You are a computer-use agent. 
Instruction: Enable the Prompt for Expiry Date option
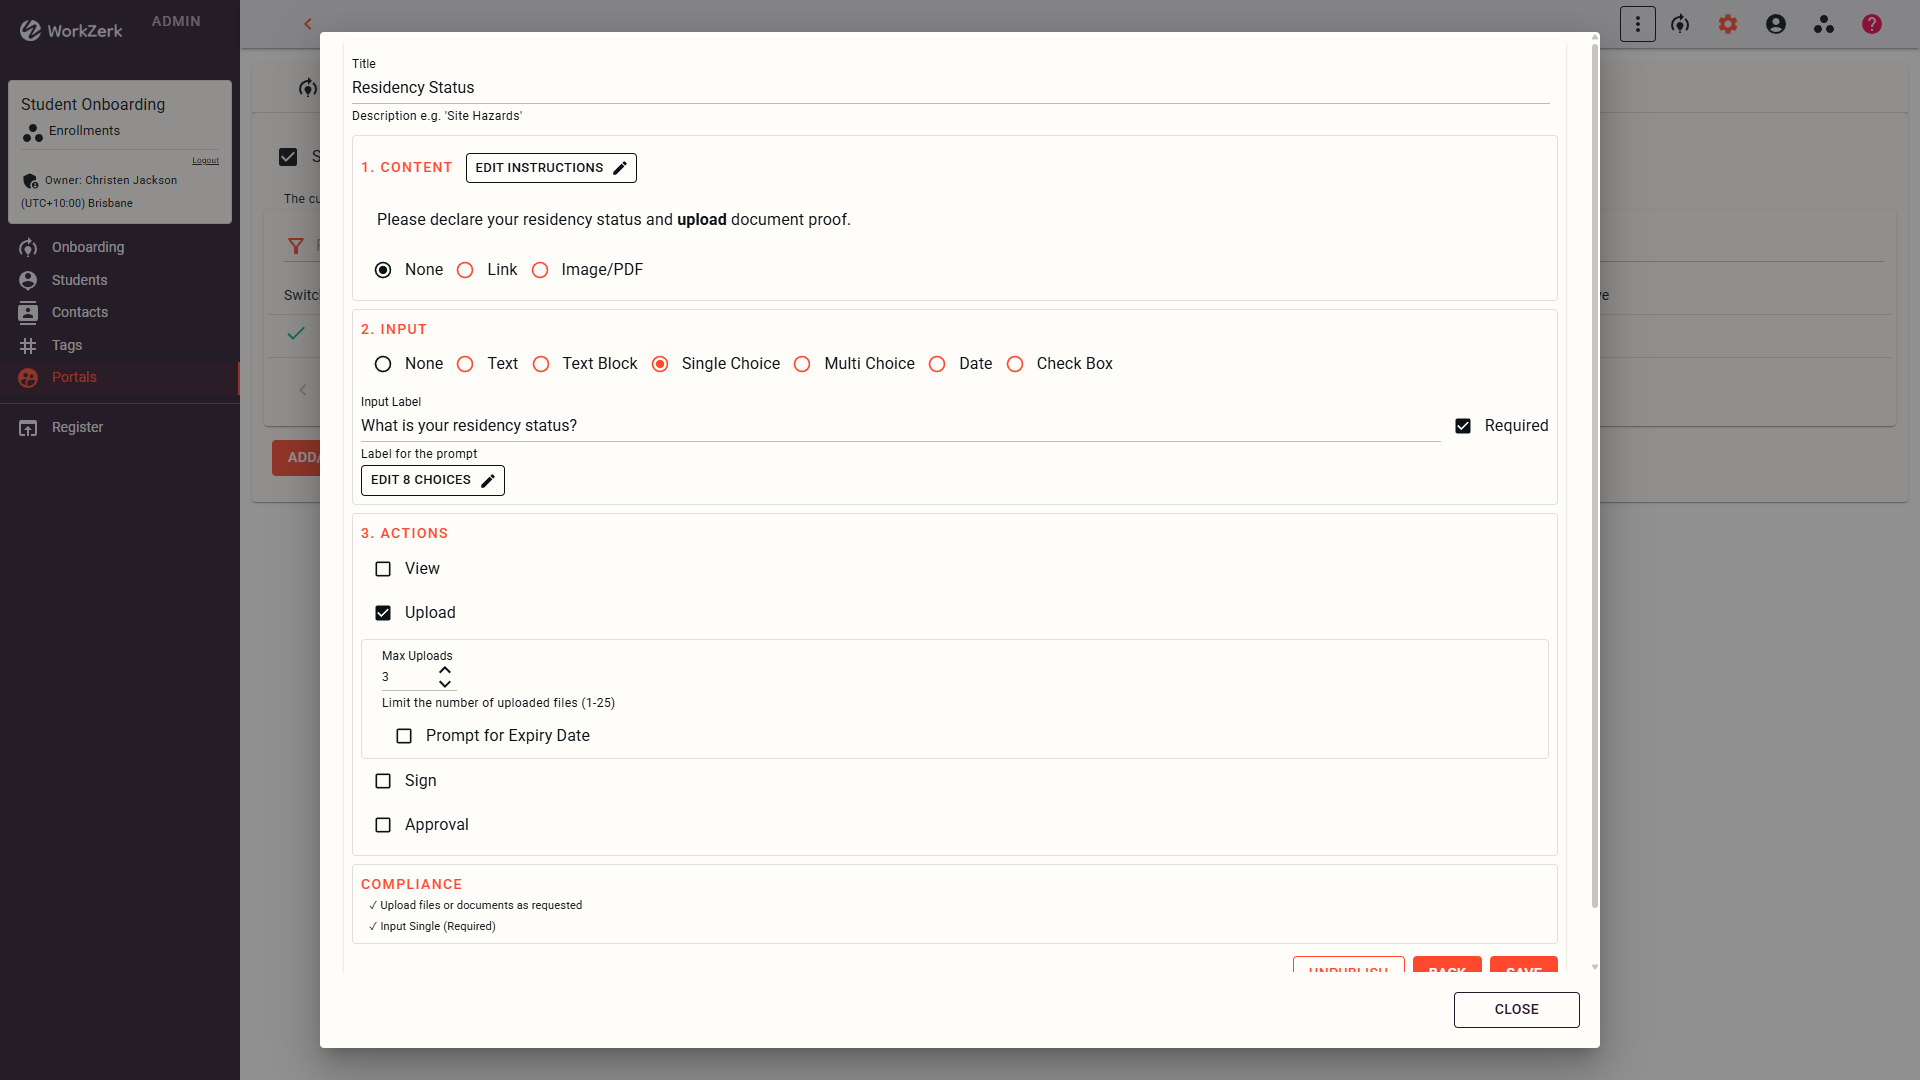click(x=404, y=736)
